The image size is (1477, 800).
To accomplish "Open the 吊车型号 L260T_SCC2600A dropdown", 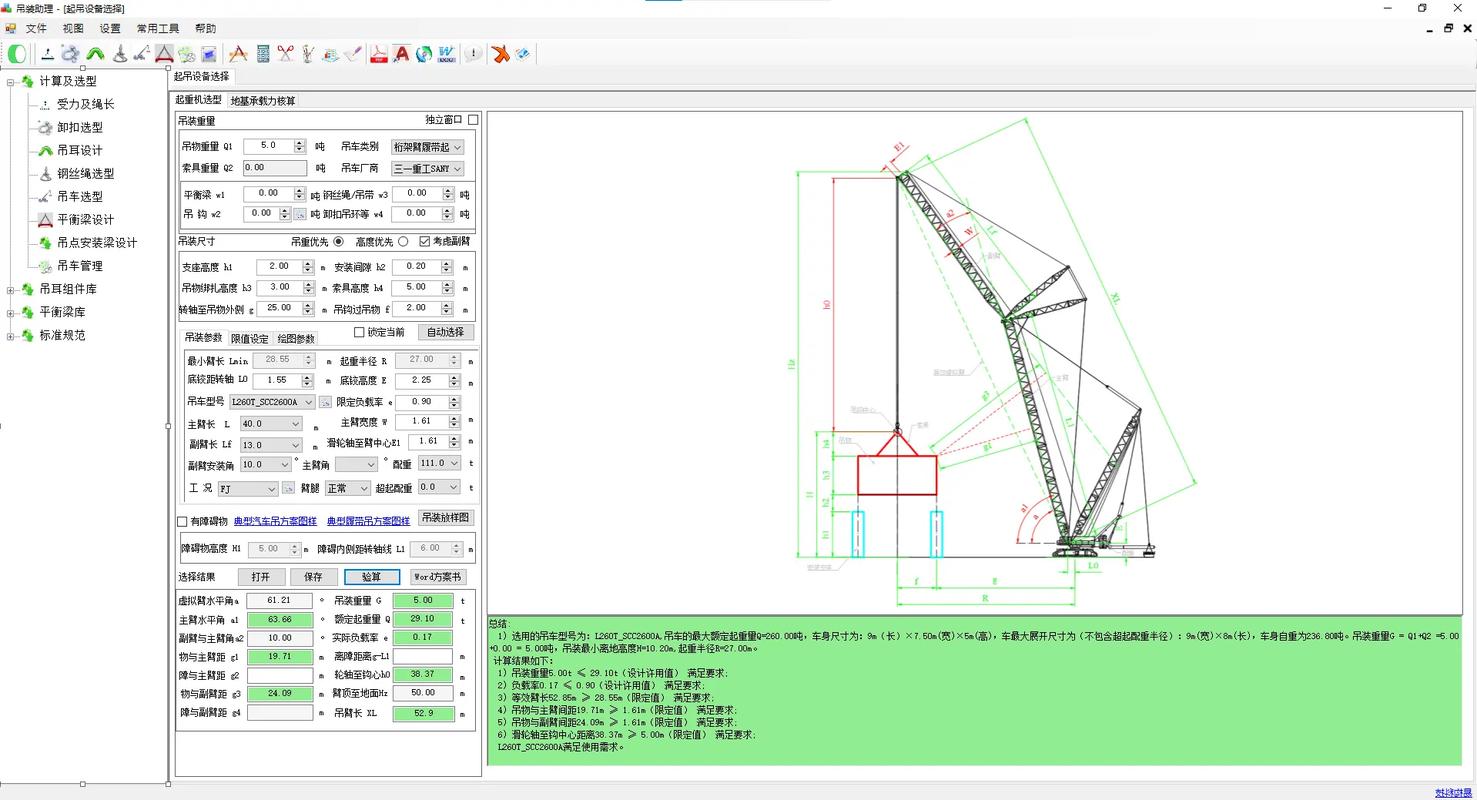I will [x=272, y=402].
